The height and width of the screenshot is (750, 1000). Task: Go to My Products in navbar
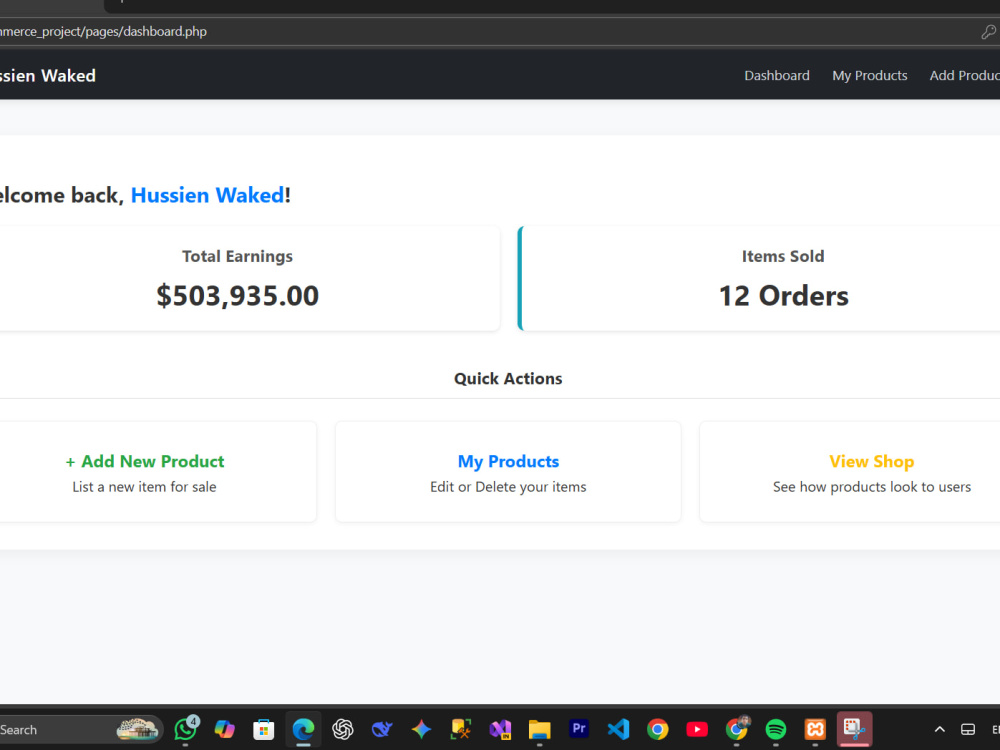(x=870, y=75)
